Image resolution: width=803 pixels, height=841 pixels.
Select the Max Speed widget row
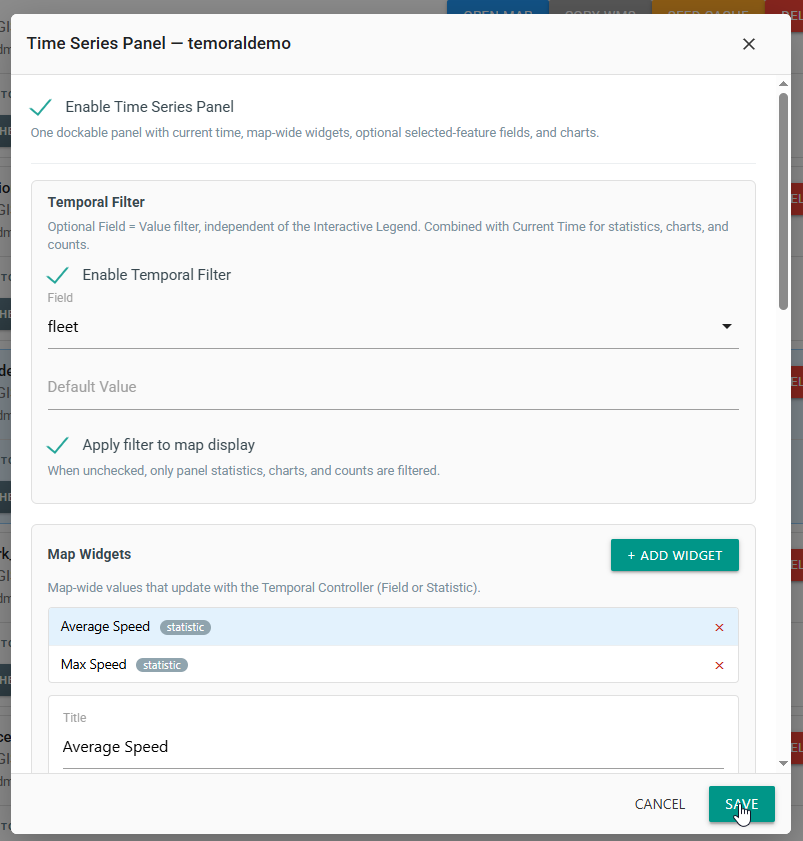tap(393, 665)
